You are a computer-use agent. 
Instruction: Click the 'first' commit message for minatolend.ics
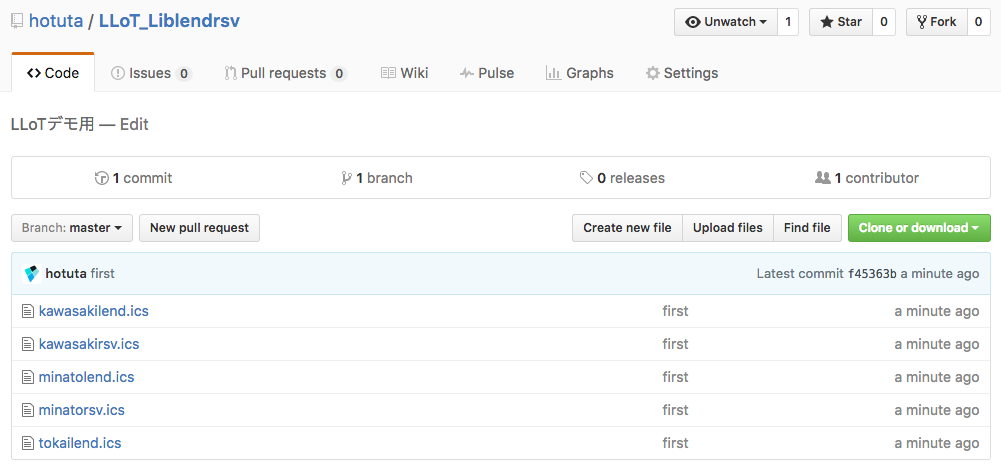(675, 377)
